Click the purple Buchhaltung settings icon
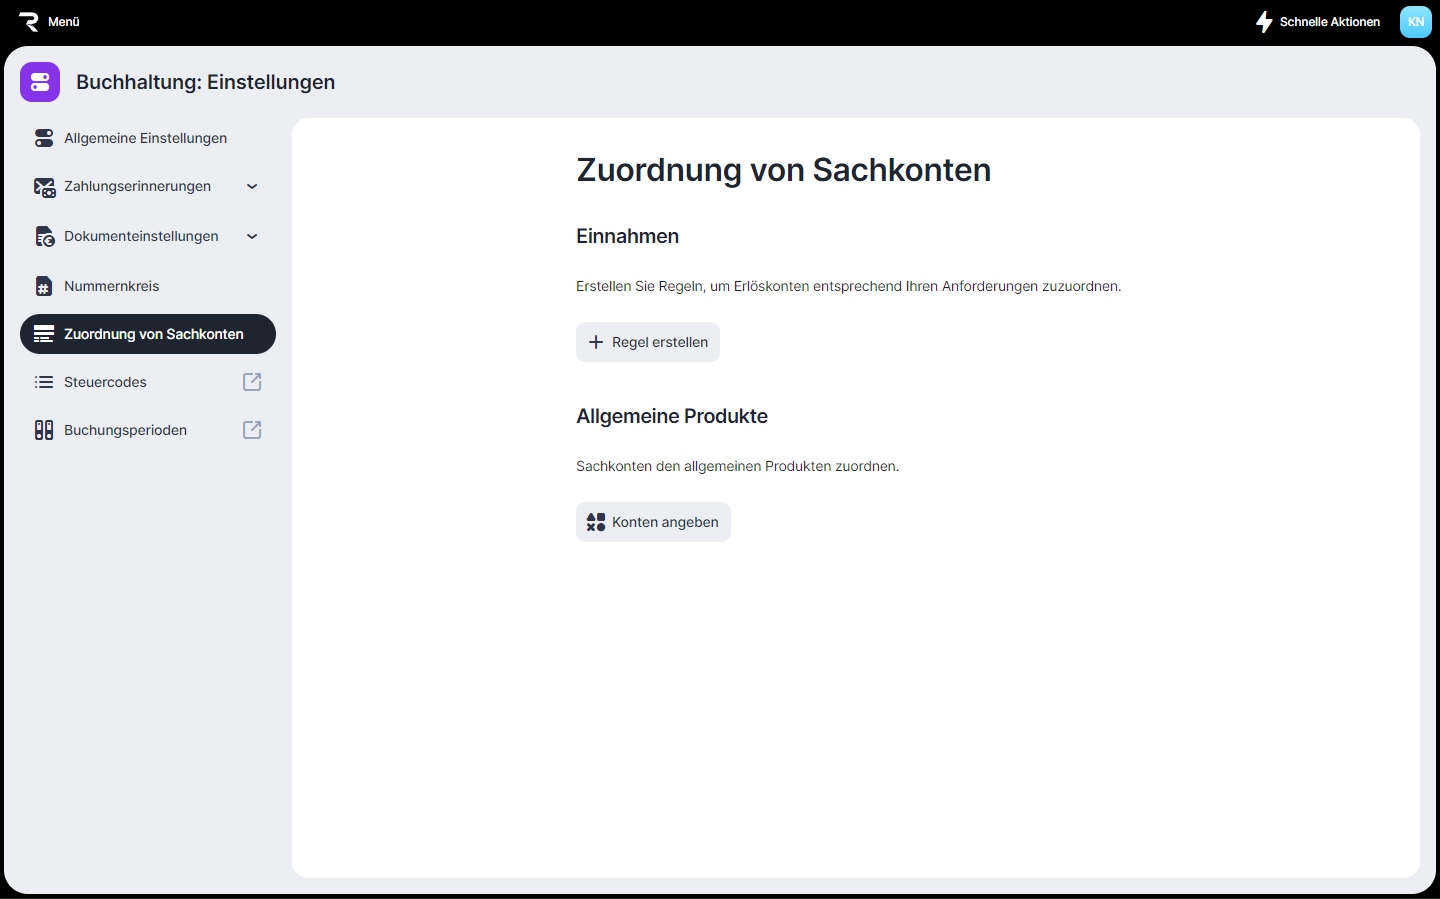 click(x=40, y=82)
